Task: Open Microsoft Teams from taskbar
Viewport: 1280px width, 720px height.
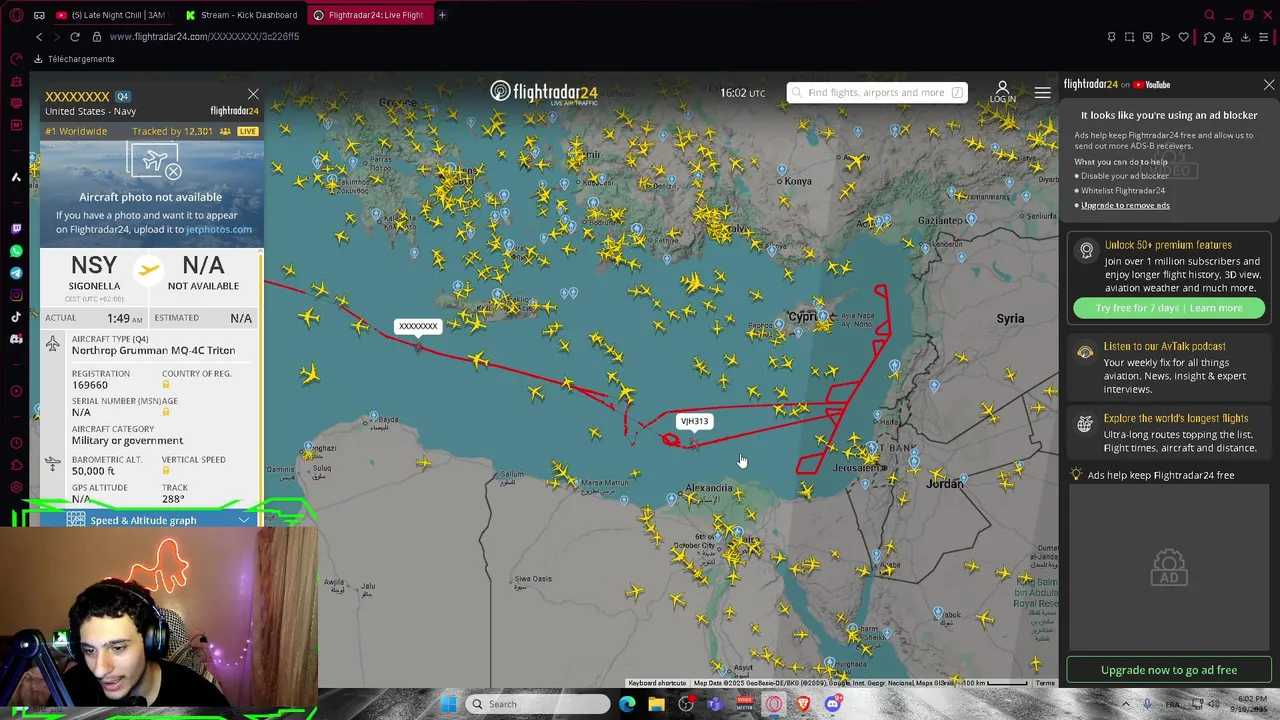Action: click(715, 704)
